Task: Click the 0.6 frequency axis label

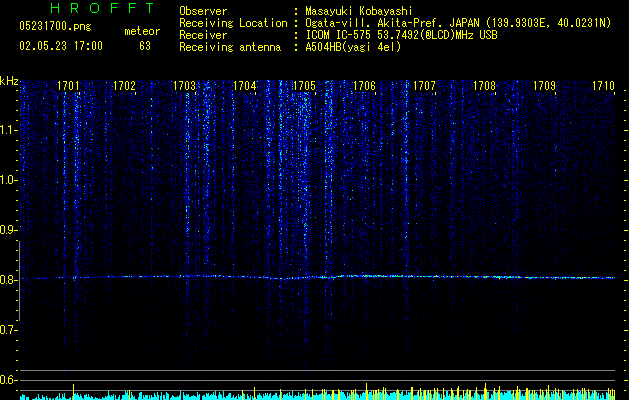Action: tap(8, 380)
